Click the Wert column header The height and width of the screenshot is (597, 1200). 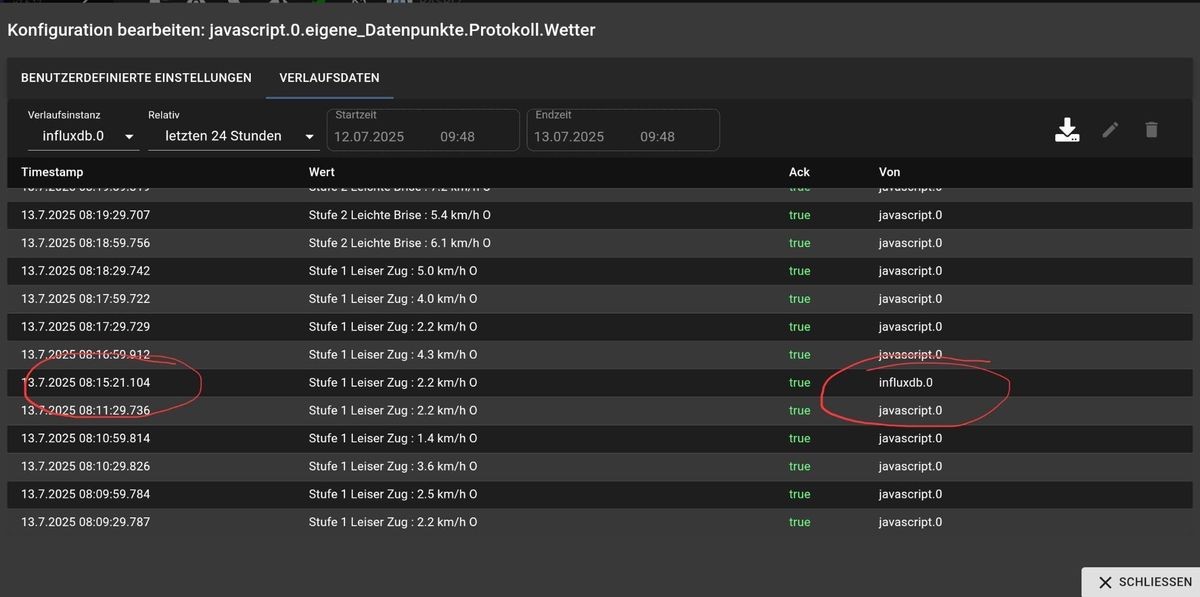(322, 172)
